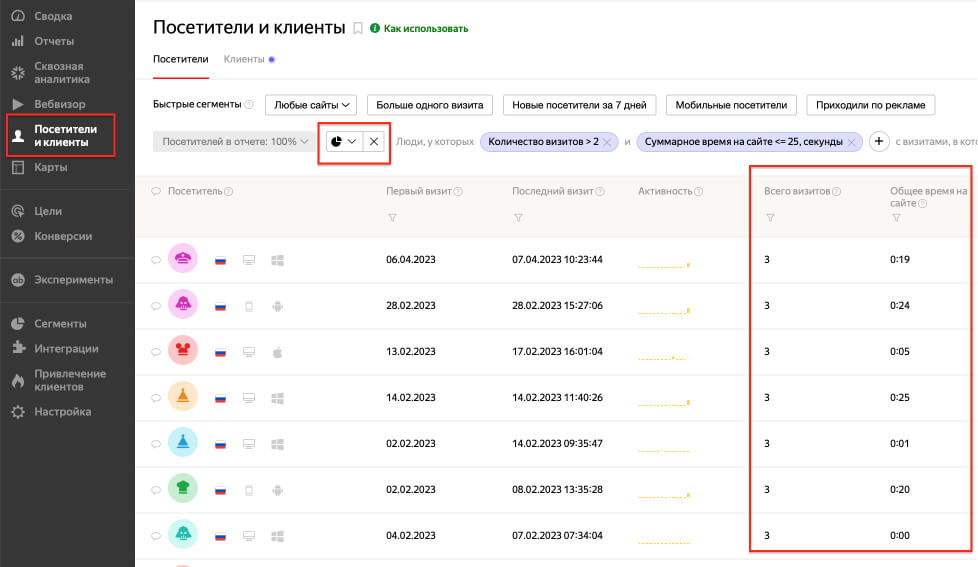978x567 pixels.
Task: Open Сквозная аналитика in sidebar menu
Action: click(x=62, y=73)
